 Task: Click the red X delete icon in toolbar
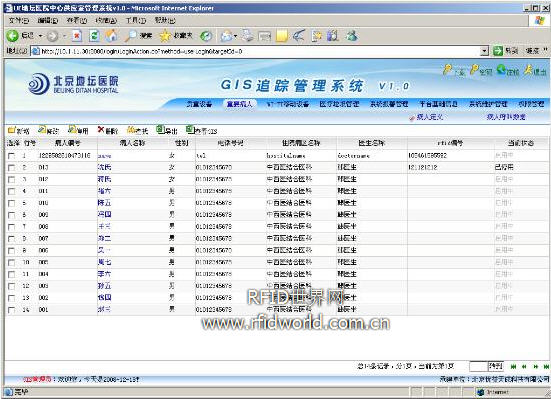coord(101,130)
